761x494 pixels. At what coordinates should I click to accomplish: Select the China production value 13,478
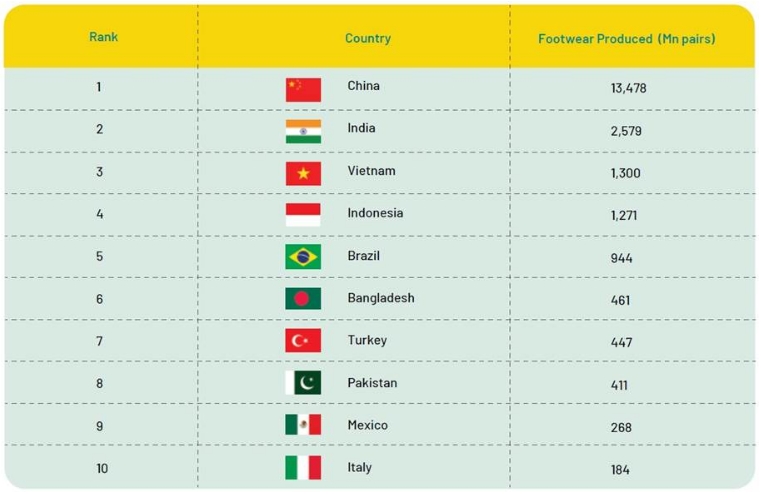[629, 88]
